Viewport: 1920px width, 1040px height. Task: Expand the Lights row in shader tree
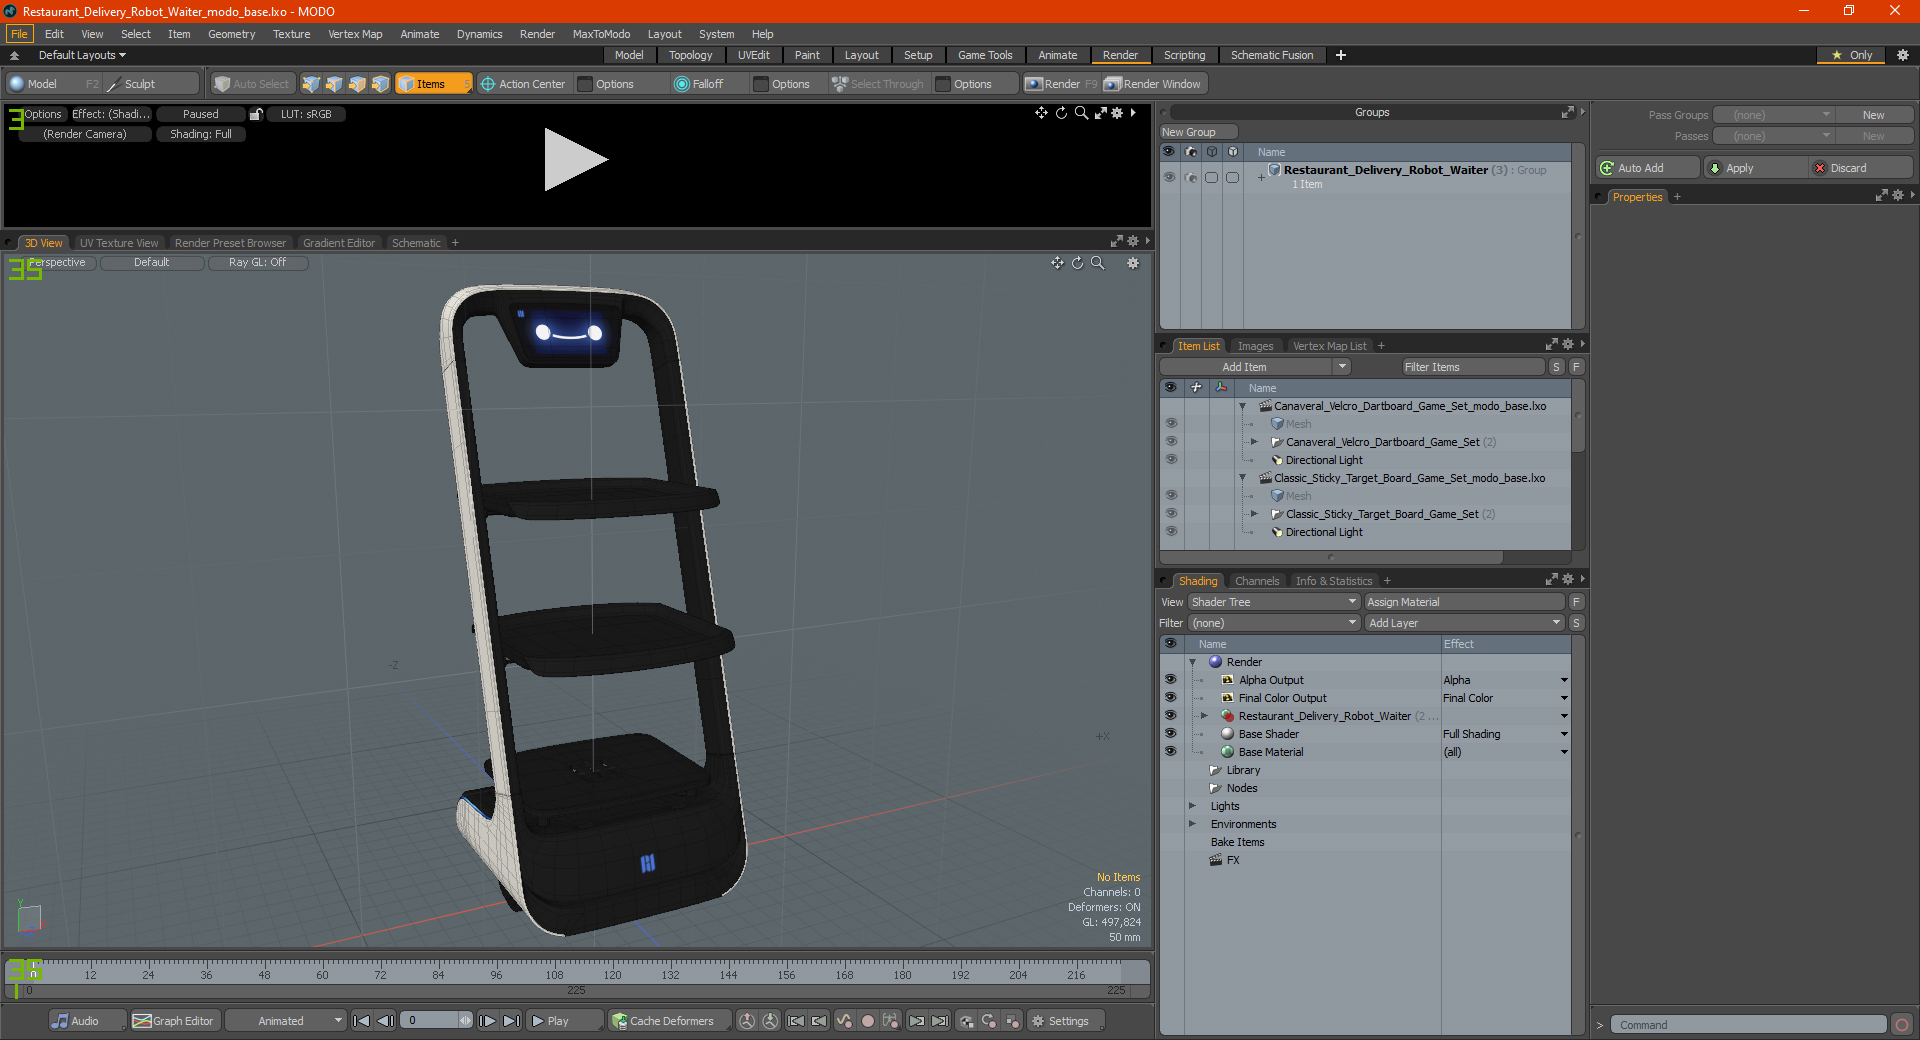[x=1192, y=806]
